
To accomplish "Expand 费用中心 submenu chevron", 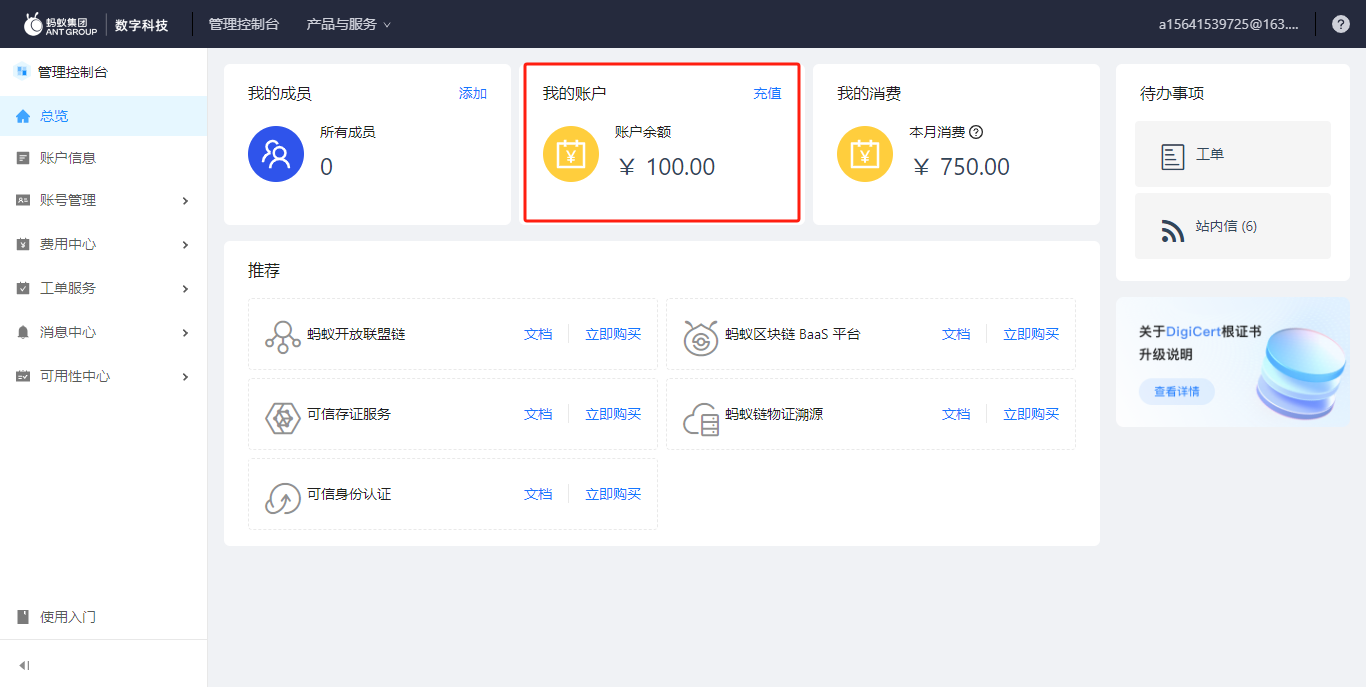I will click(185, 245).
